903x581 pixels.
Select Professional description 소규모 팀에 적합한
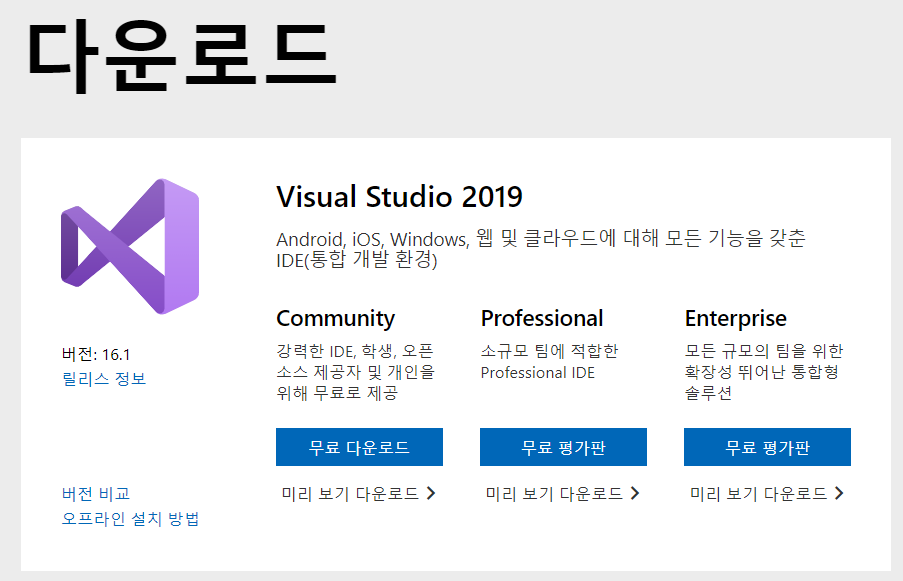[x=549, y=362]
